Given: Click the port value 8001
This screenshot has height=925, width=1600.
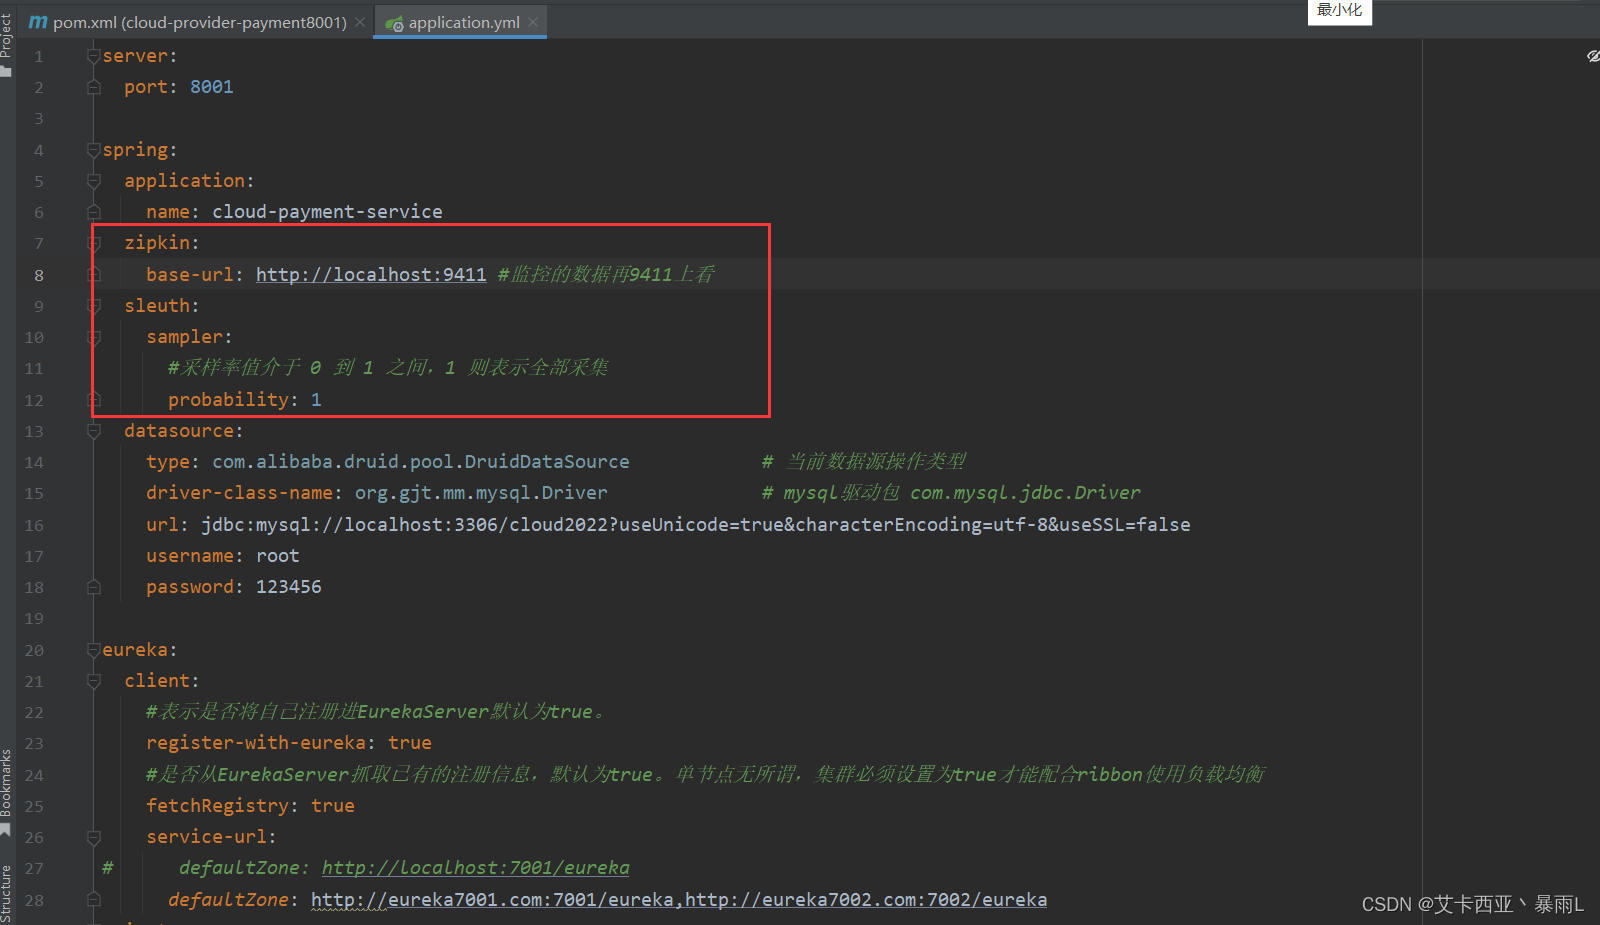Looking at the screenshot, I should click(x=211, y=87).
